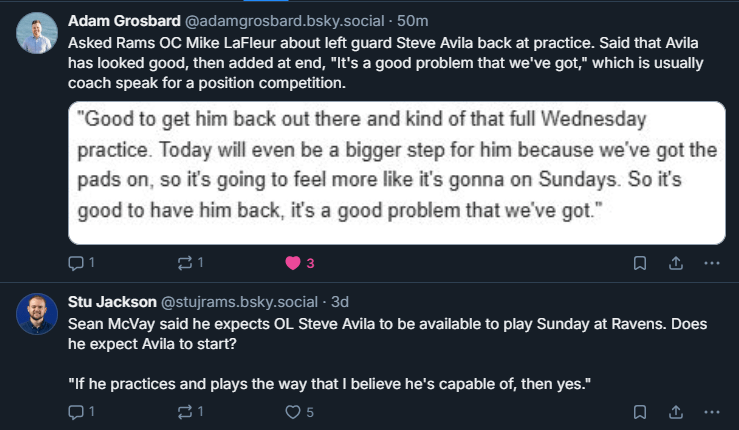Image resolution: width=739 pixels, height=430 pixels.
Task: Reply to Adam Grosbard's post
Action: point(76,263)
